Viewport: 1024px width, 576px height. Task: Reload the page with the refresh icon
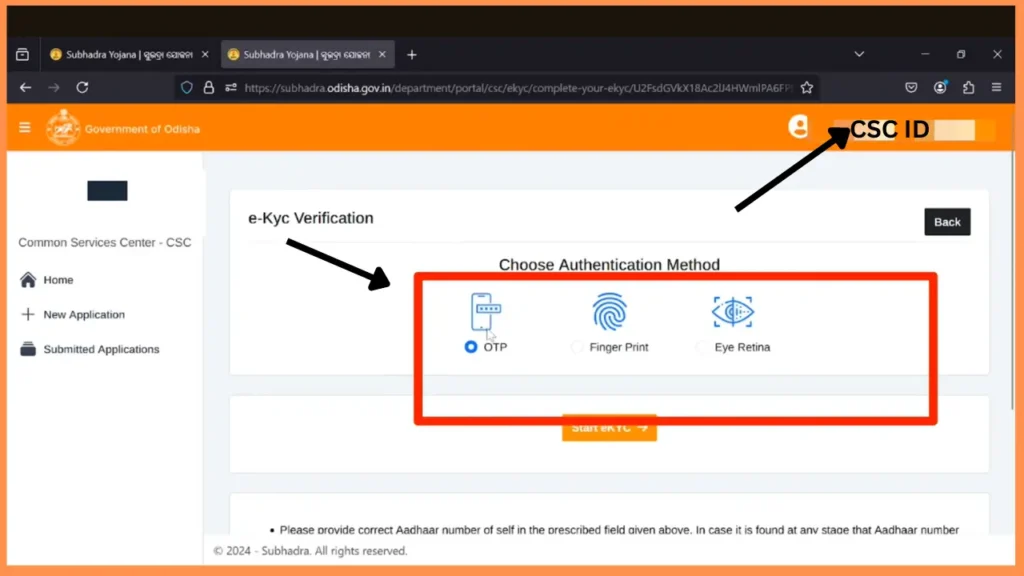[82, 88]
